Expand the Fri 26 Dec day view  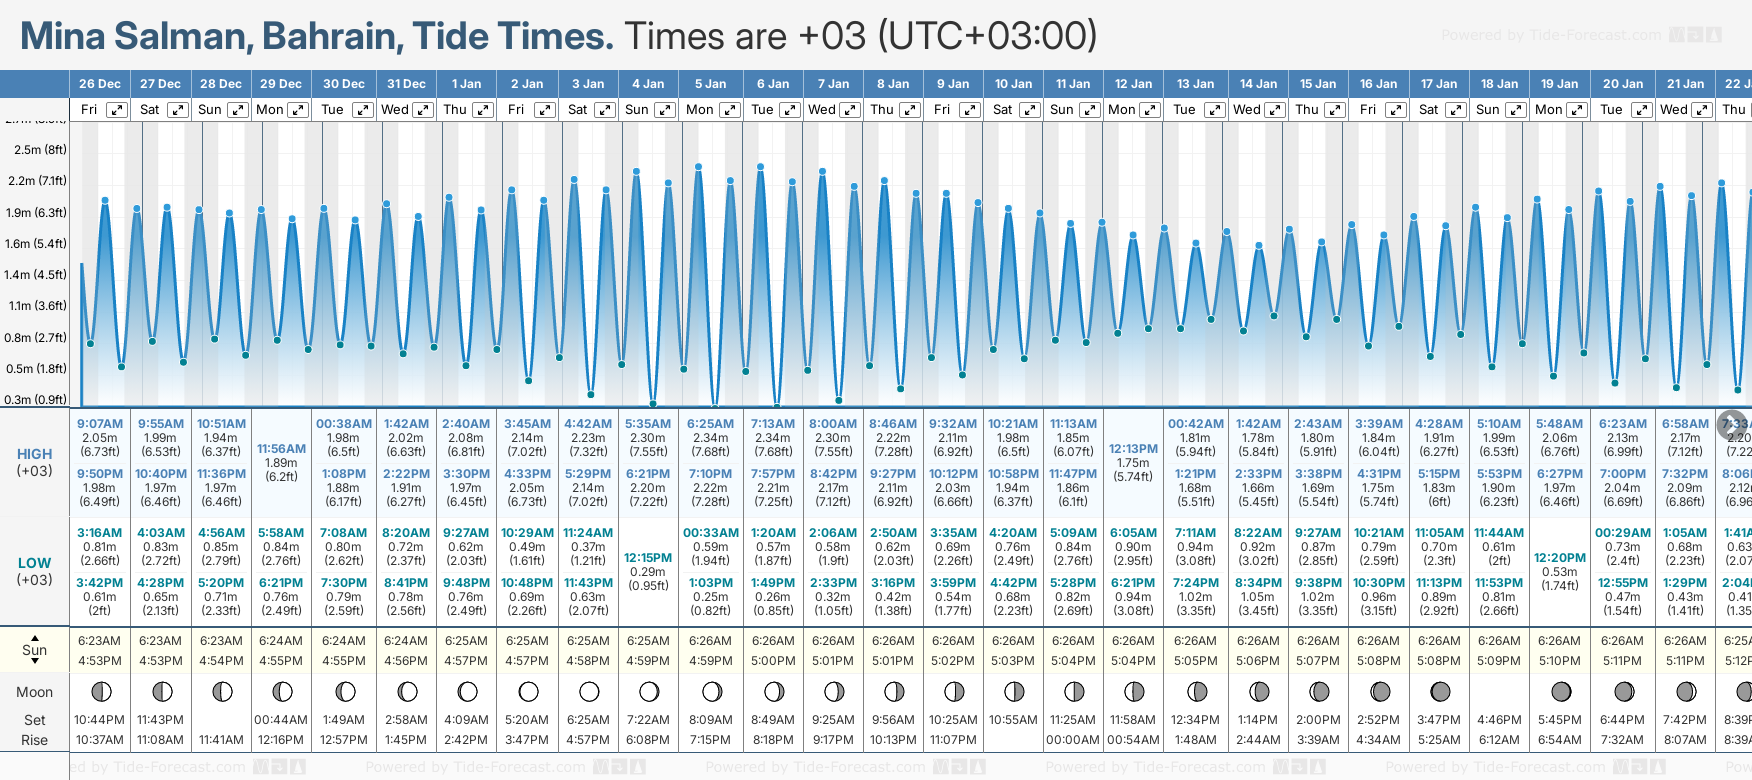pos(117,110)
